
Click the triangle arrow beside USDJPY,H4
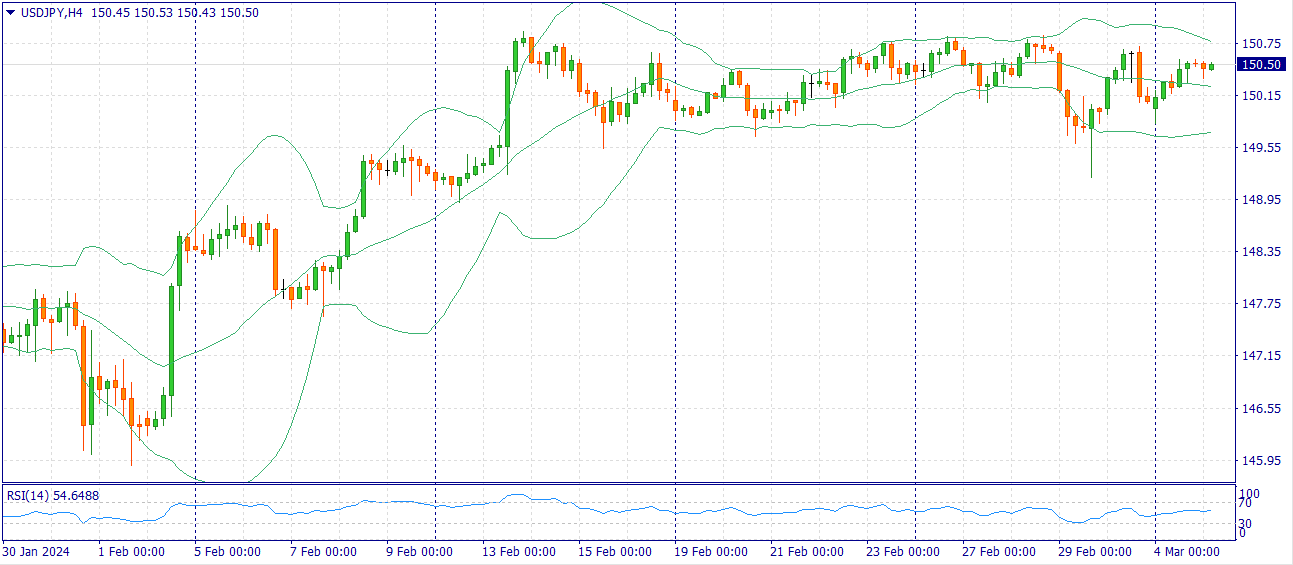[10, 12]
